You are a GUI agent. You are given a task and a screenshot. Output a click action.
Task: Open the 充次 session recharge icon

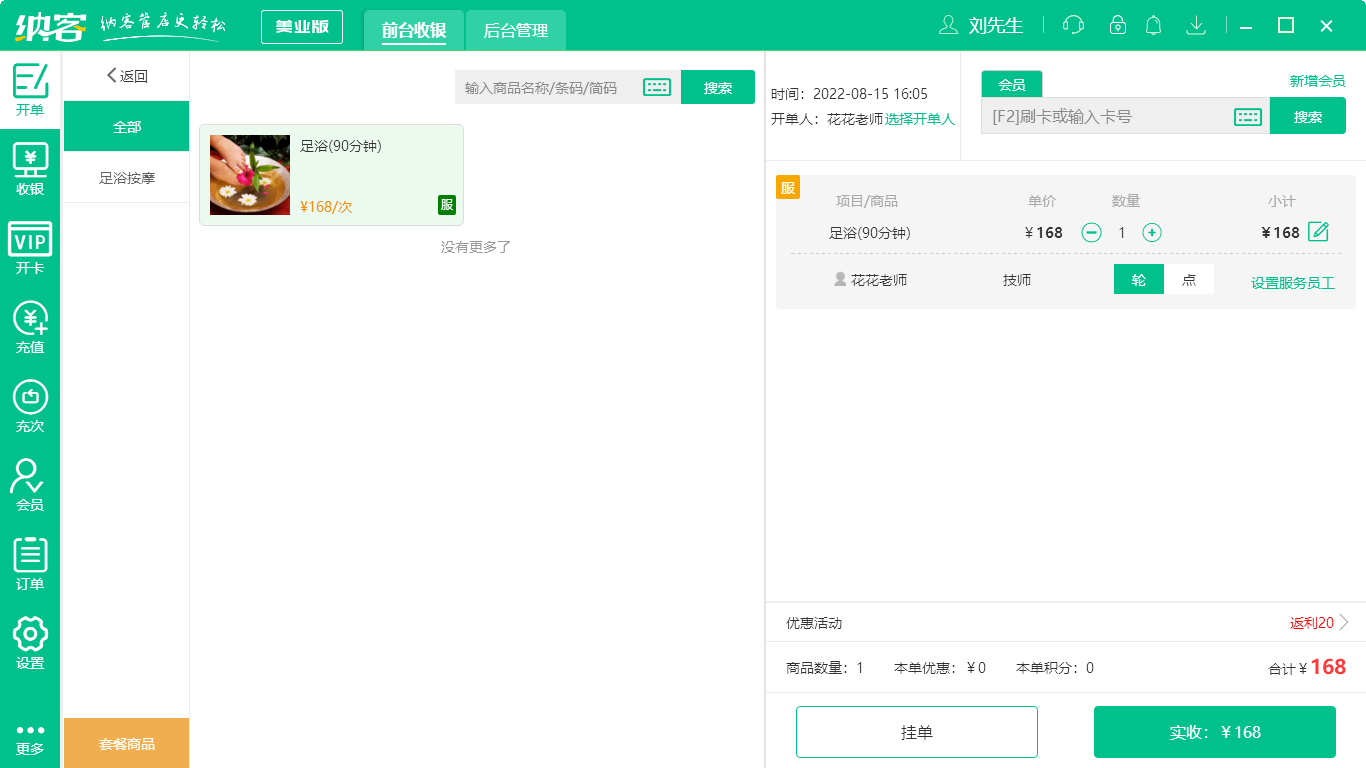coord(30,402)
